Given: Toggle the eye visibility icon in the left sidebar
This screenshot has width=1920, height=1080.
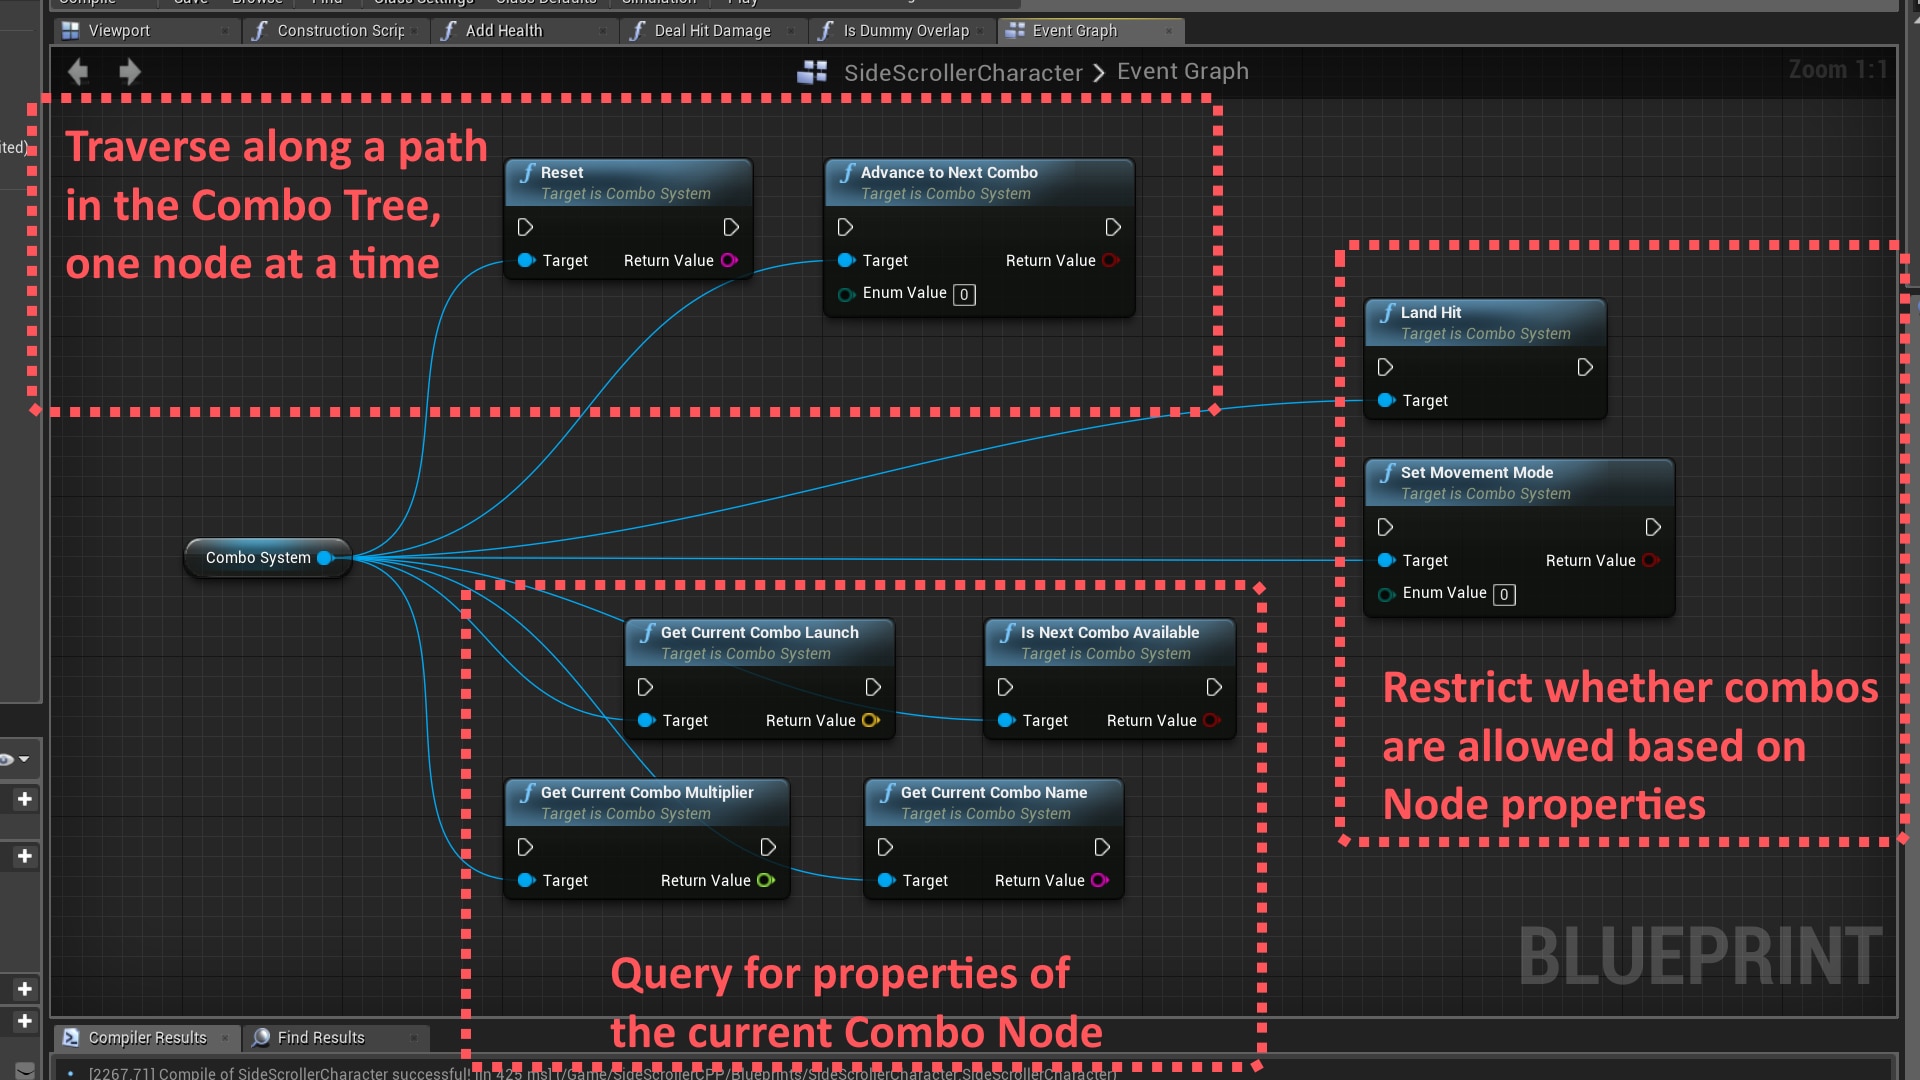Looking at the screenshot, I should click(x=8, y=758).
